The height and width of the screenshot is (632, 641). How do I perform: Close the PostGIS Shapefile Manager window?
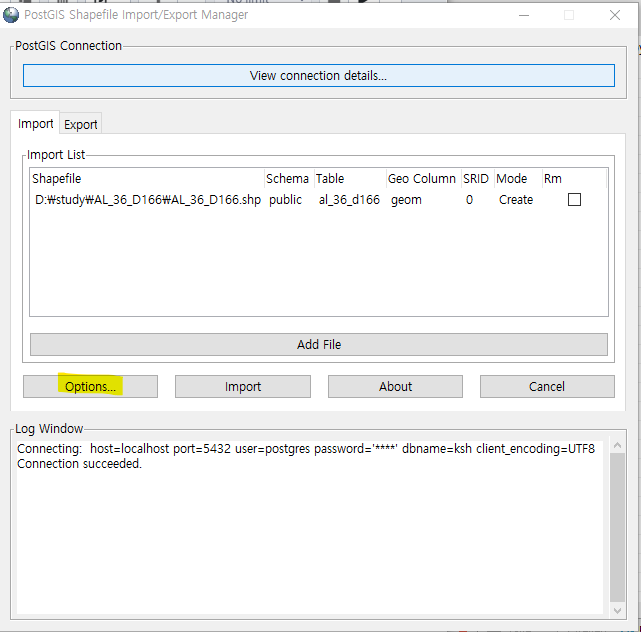[614, 16]
